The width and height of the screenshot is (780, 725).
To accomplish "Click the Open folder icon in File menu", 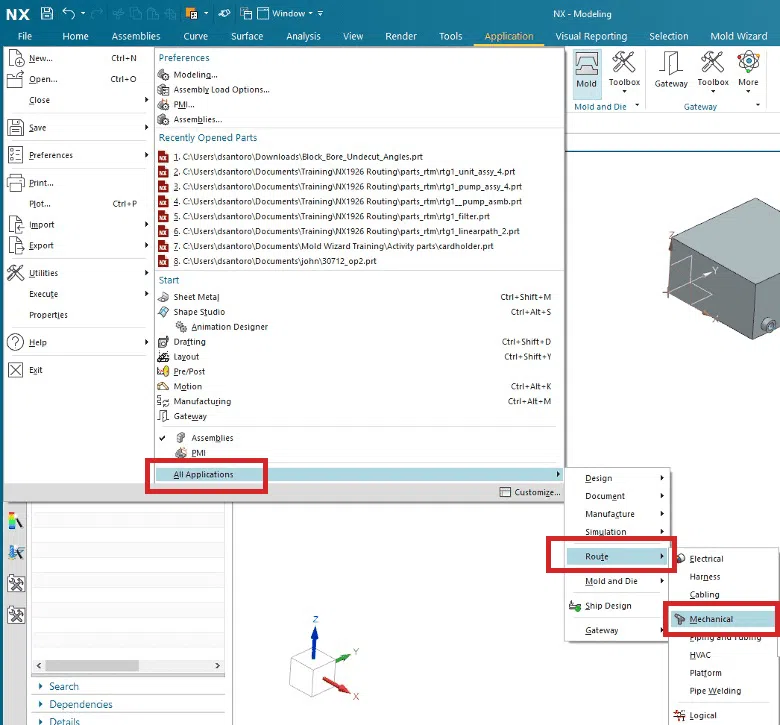I will 15,79.
